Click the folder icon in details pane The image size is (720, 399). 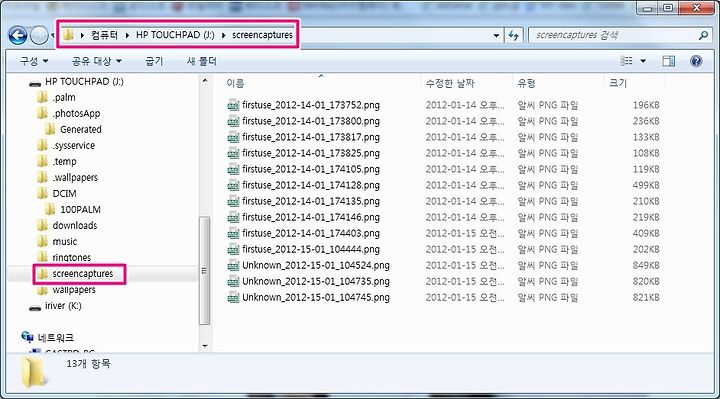[33, 372]
